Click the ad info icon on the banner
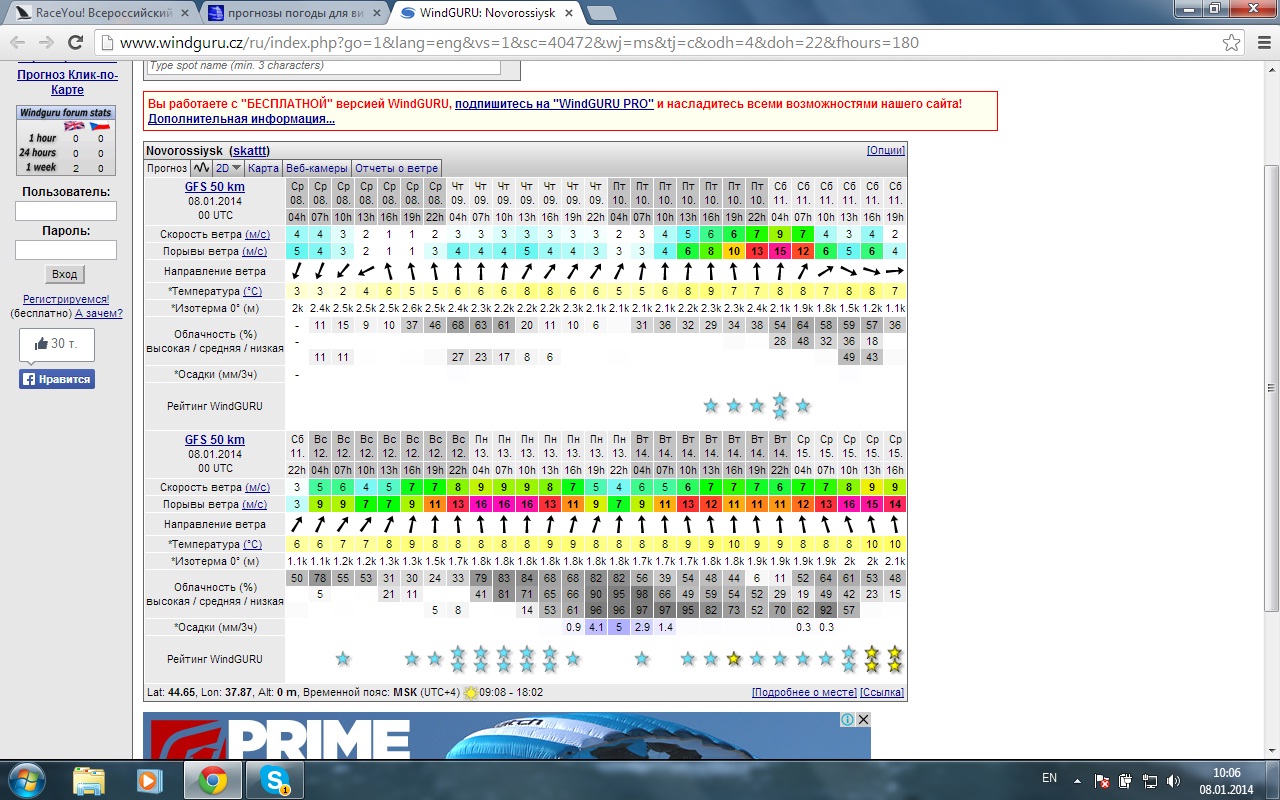This screenshot has height=800, width=1280. pyautogui.click(x=847, y=720)
